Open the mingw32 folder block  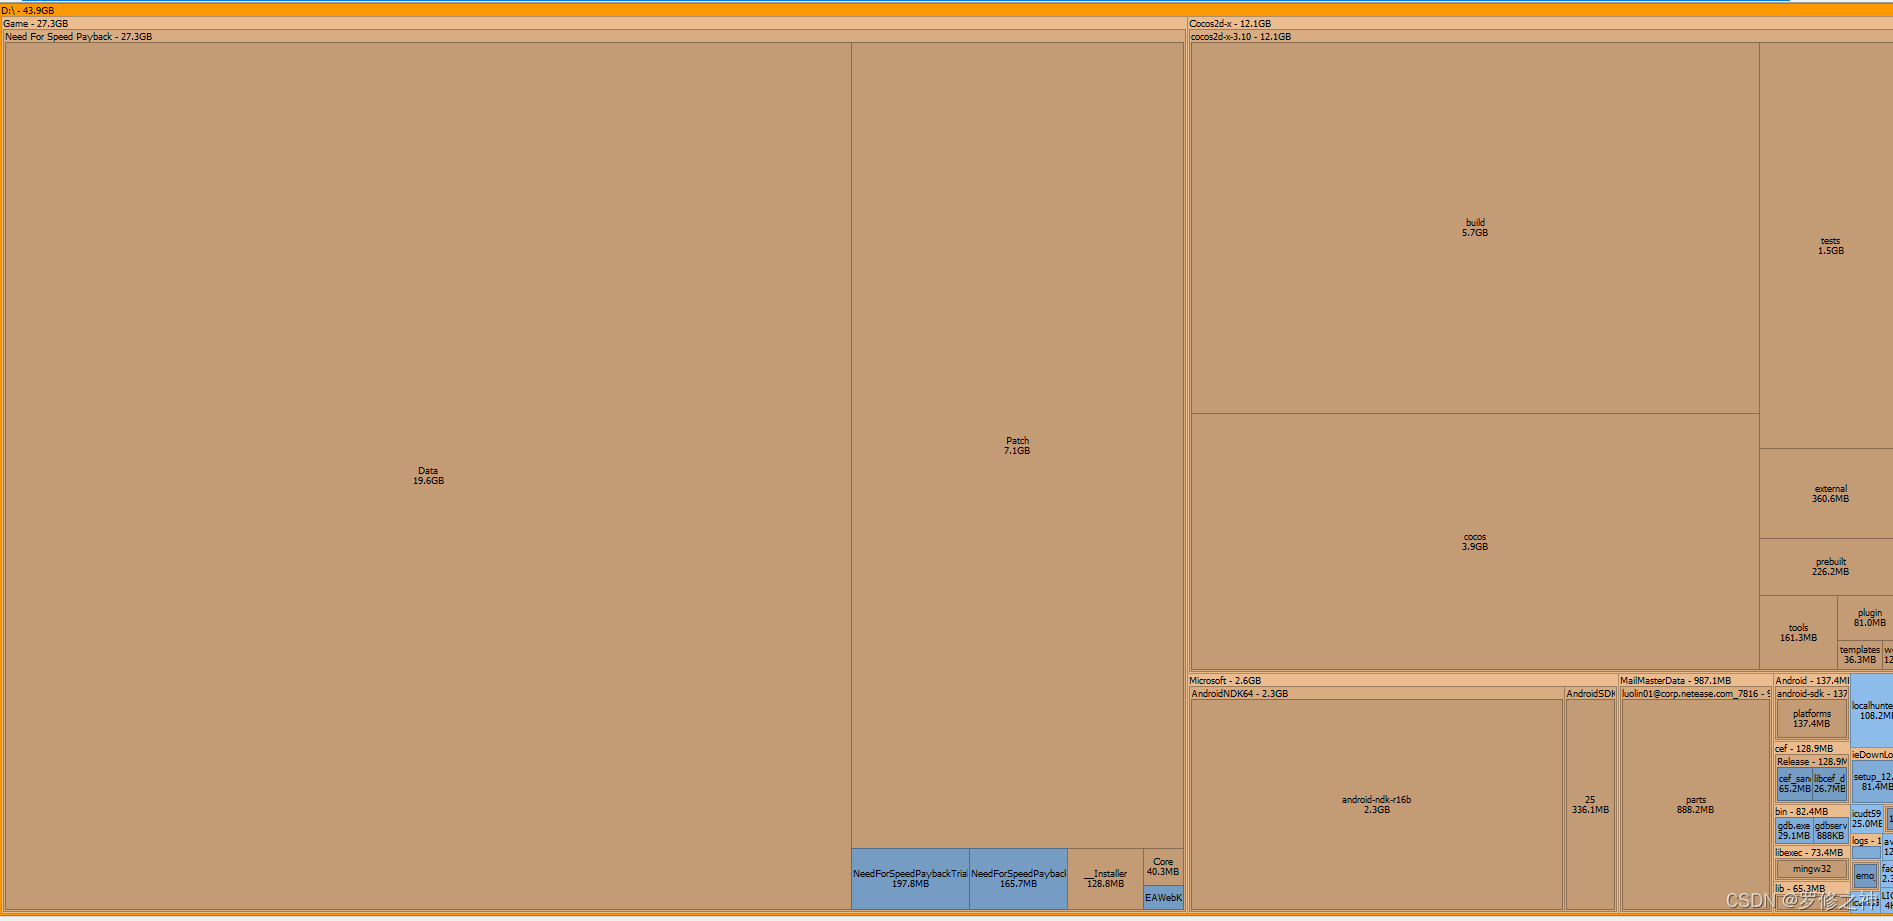[1811, 869]
